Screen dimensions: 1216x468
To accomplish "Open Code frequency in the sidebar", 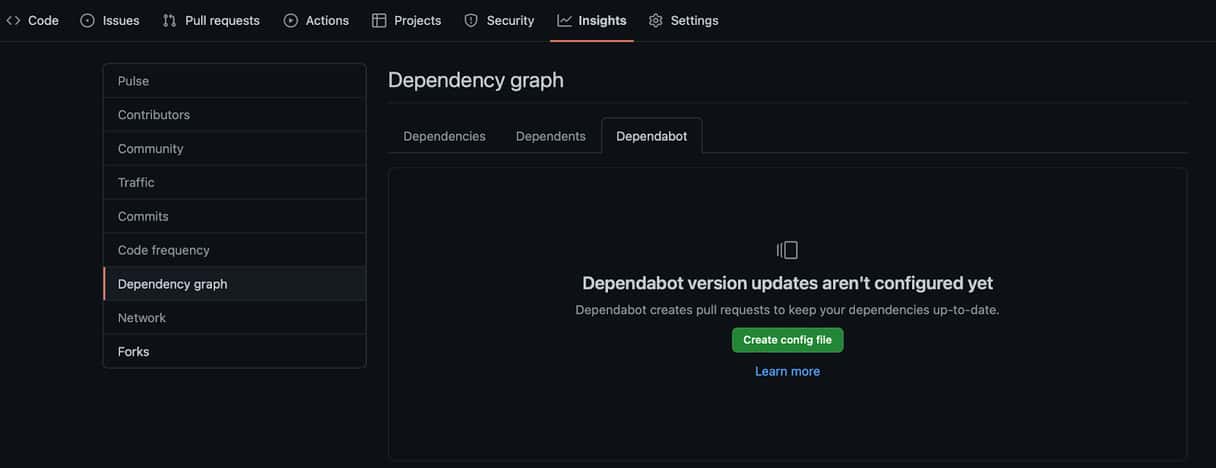I will [235, 250].
